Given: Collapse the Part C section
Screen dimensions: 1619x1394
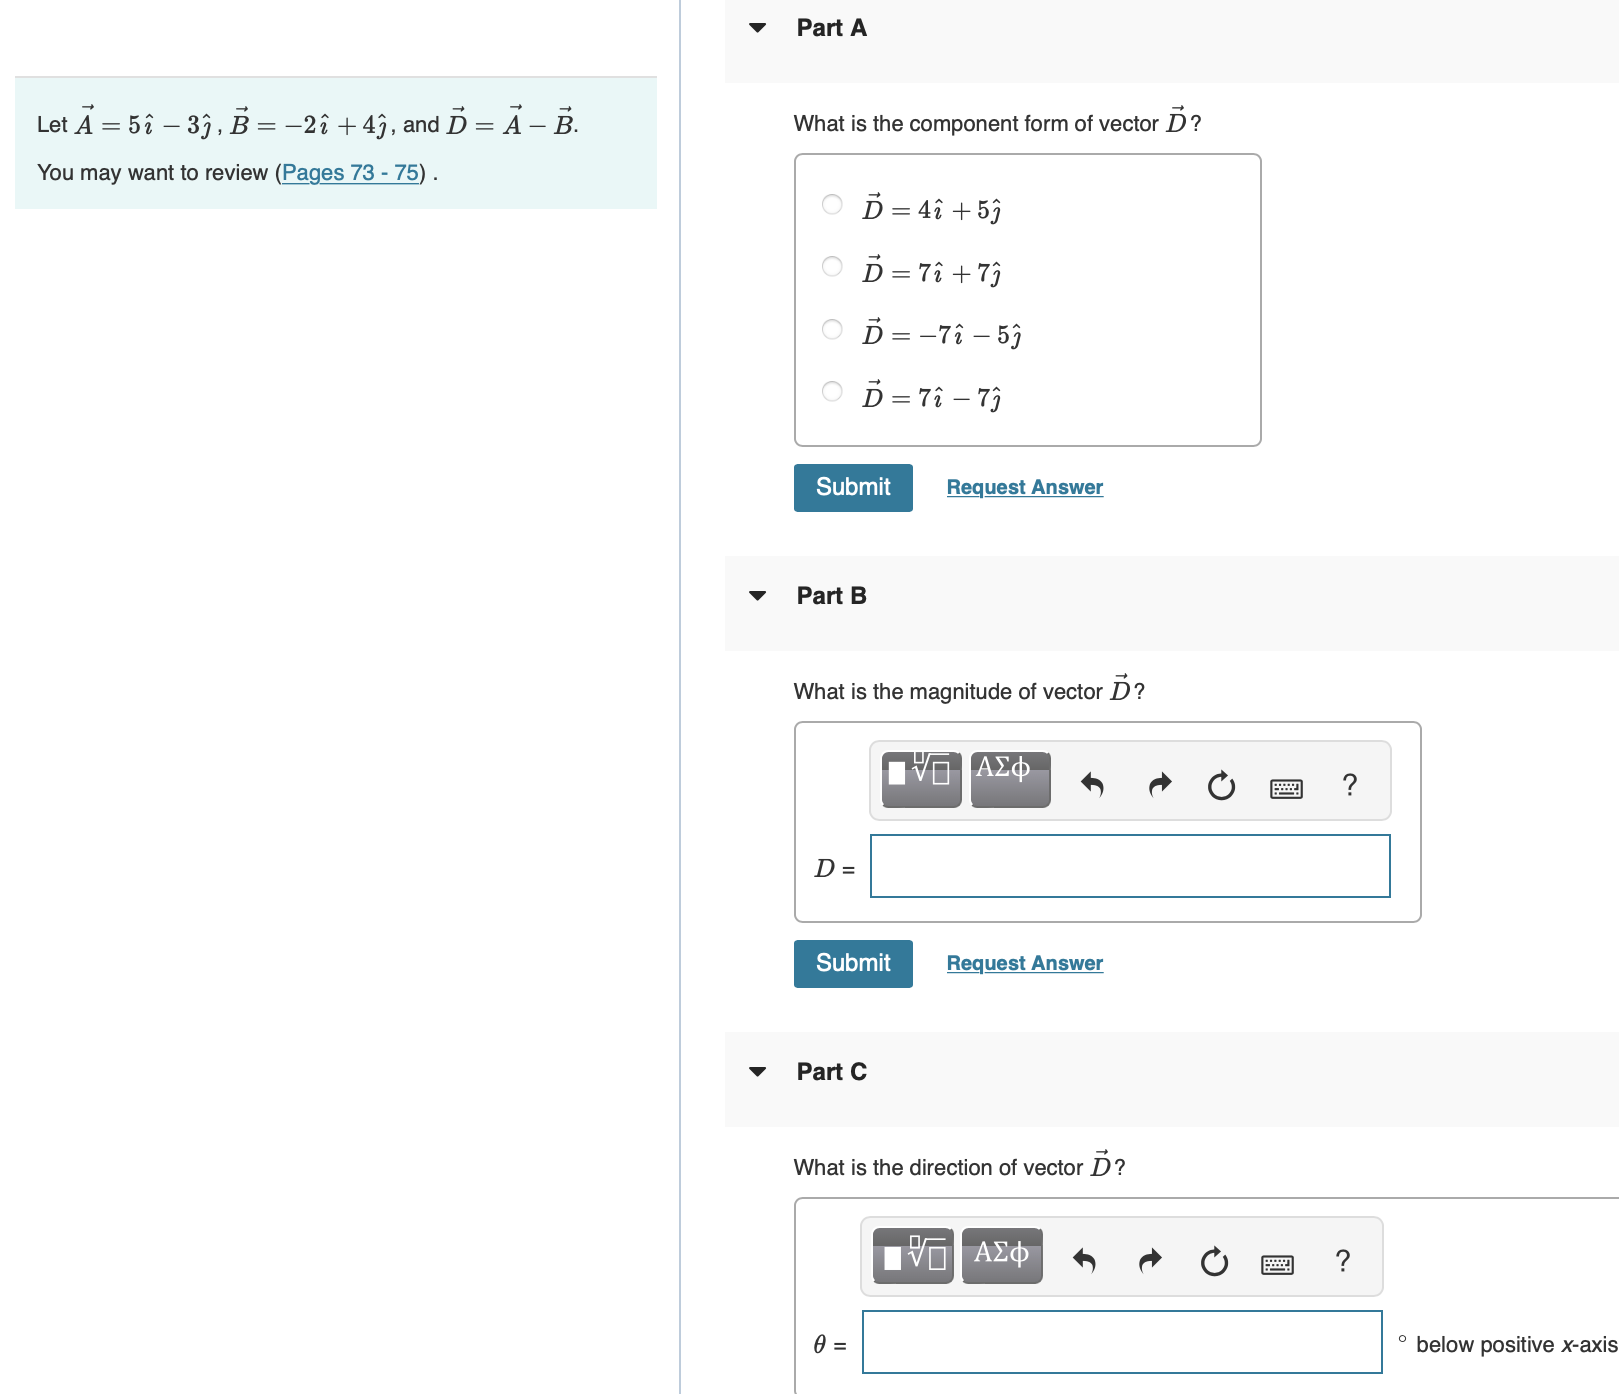Looking at the screenshot, I should [757, 1072].
